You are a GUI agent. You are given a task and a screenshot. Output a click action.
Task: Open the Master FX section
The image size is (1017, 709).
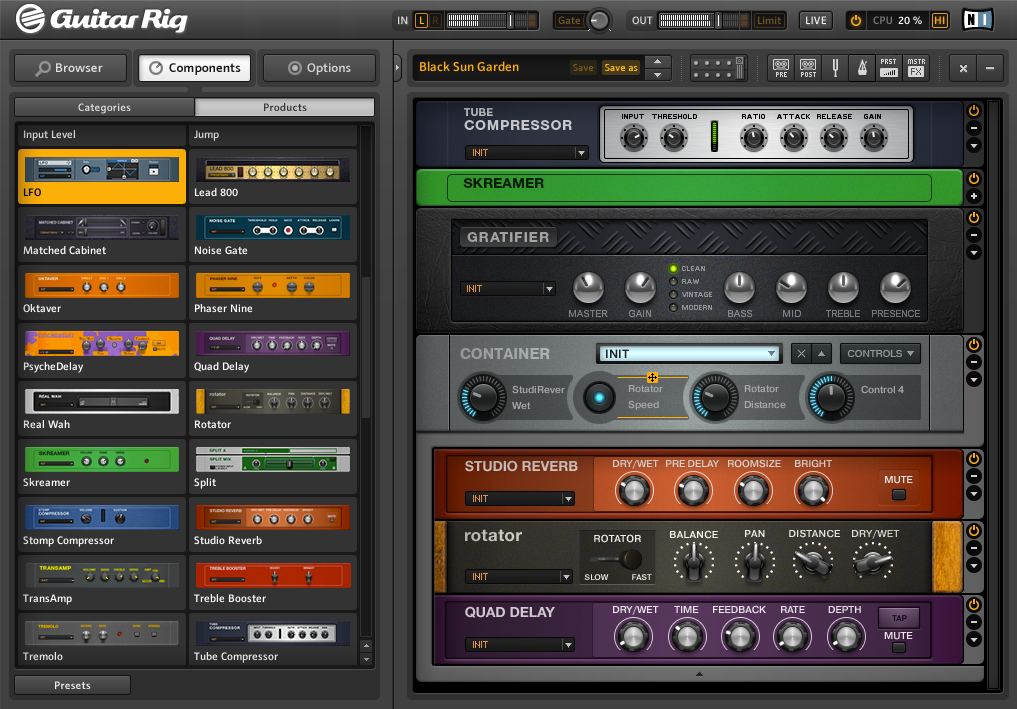(916, 67)
